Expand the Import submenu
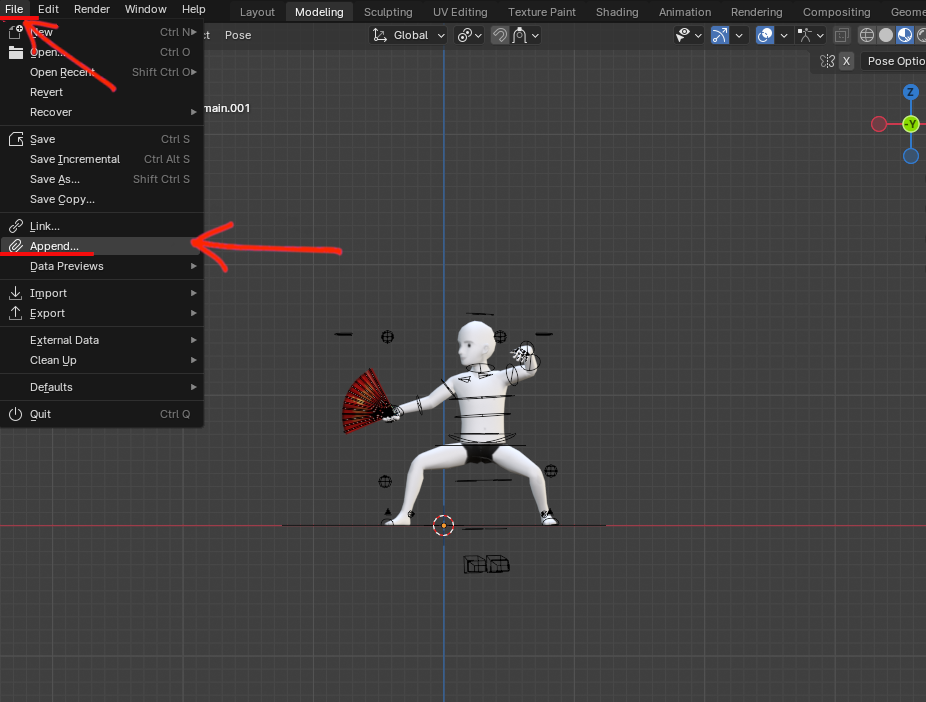This screenshot has width=926, height=702. coord(48,293)
